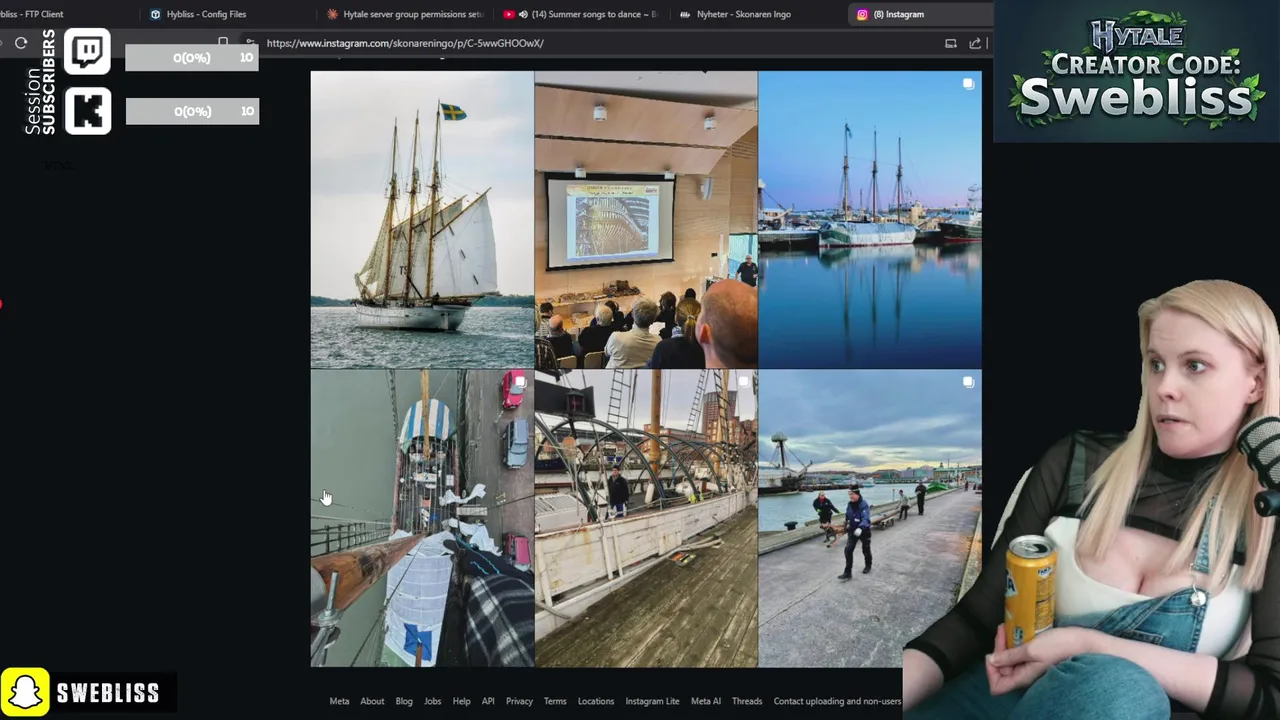Open the Meta footer link
This screenshot has height=720, width=1280.
coord(339,701)
